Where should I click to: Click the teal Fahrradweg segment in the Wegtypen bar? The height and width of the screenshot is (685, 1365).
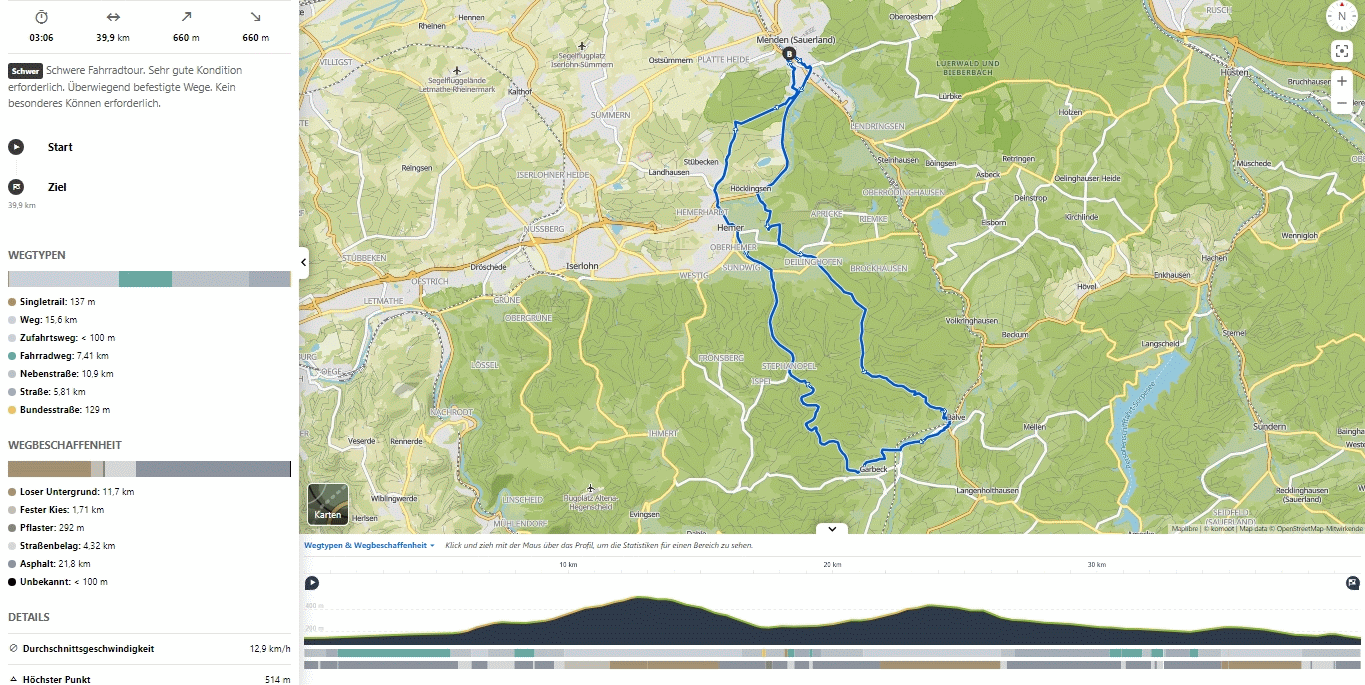[x=145, y=279]
